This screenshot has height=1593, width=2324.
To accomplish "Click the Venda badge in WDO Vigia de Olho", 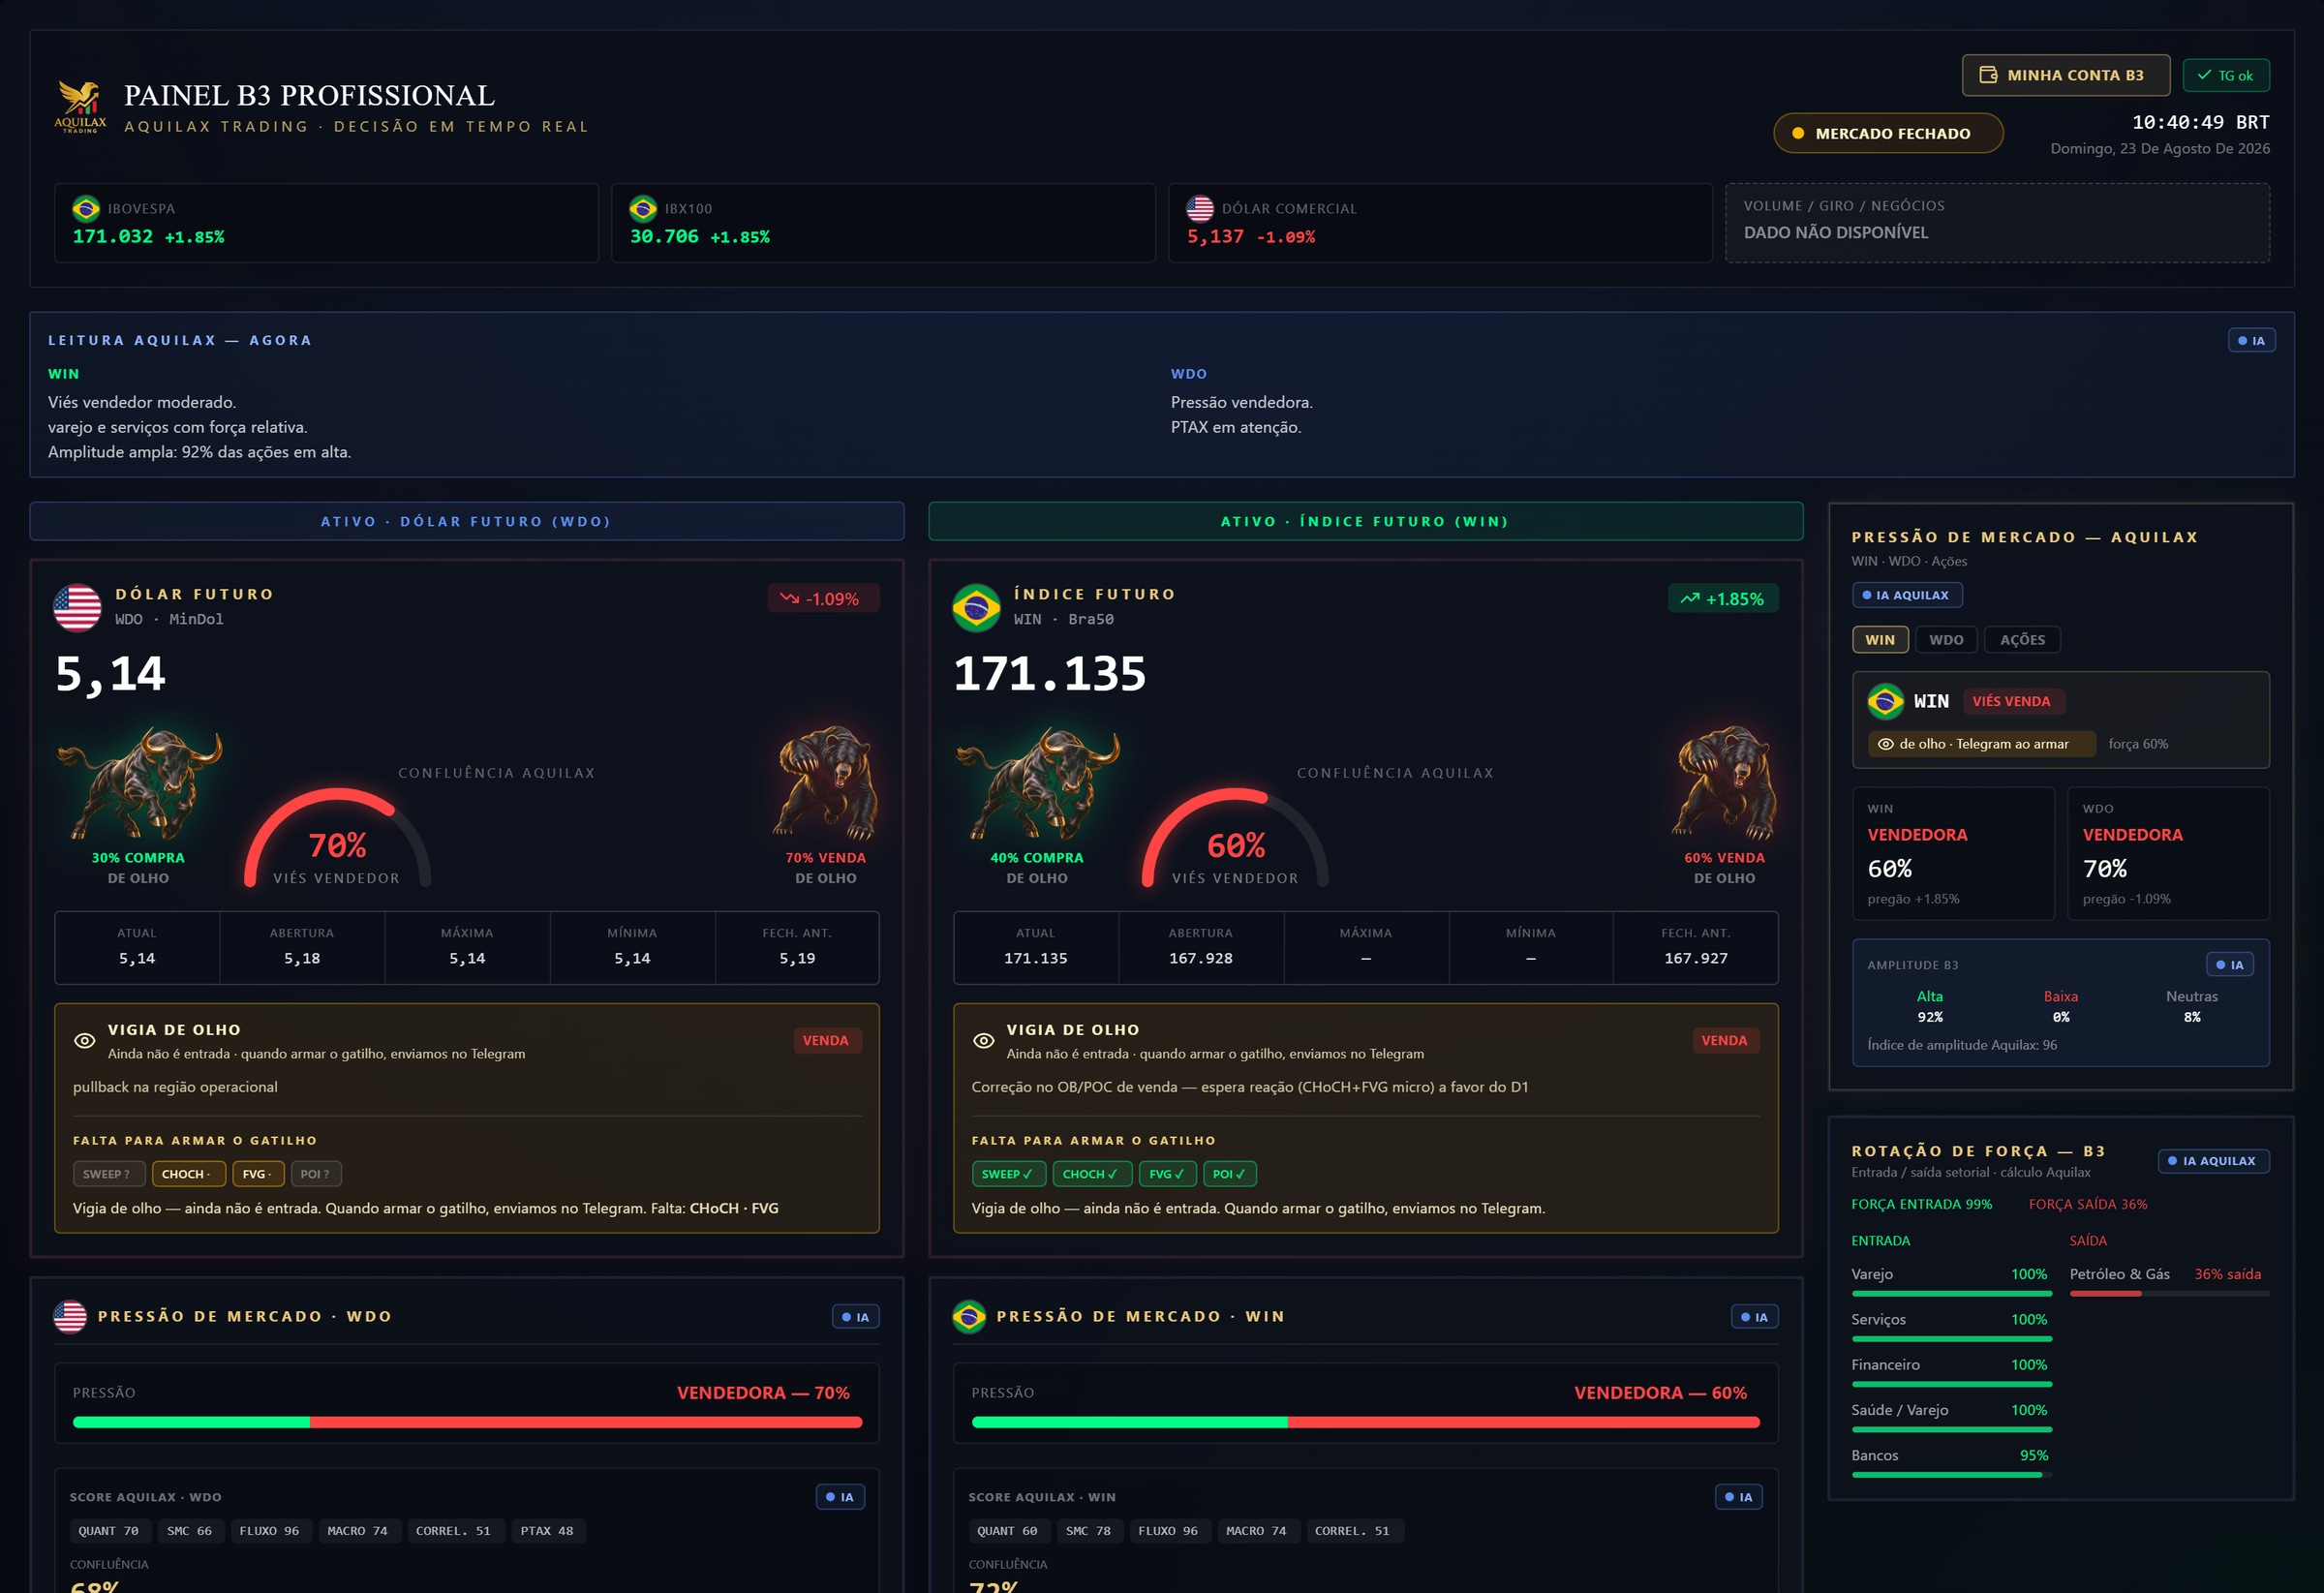I will click(826, 1040).
